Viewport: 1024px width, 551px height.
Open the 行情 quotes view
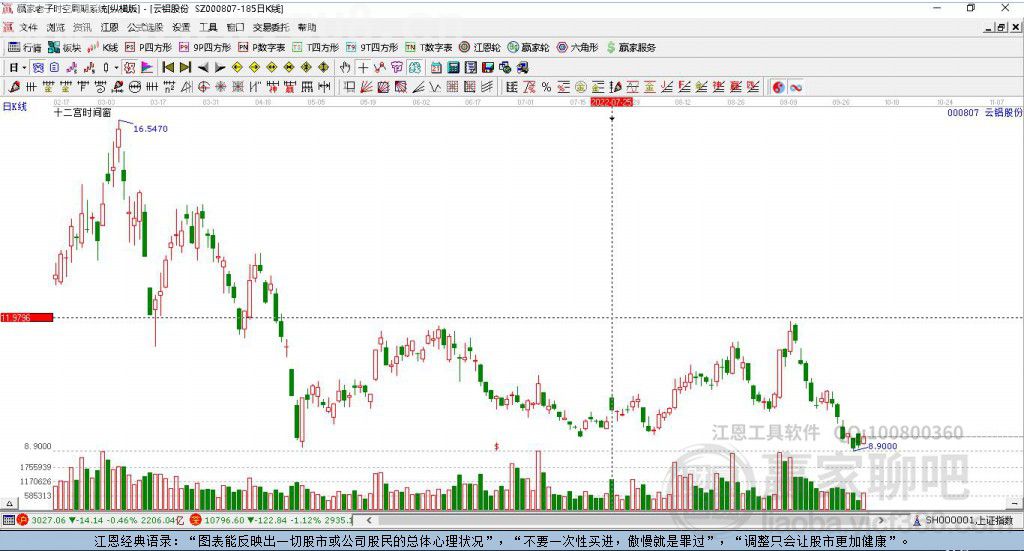pyautogui.click(x=25, y=48)
